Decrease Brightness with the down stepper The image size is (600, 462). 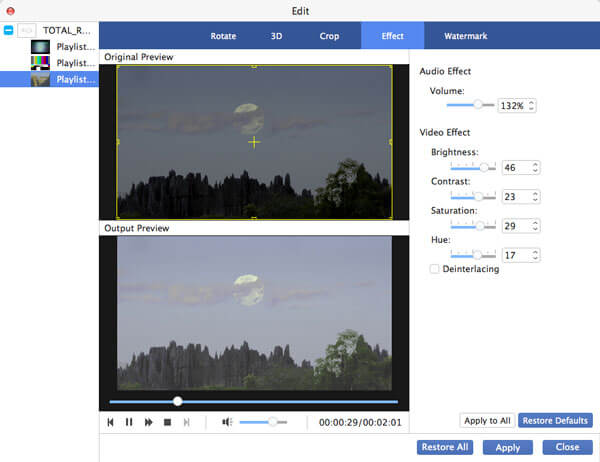point(535,171)
